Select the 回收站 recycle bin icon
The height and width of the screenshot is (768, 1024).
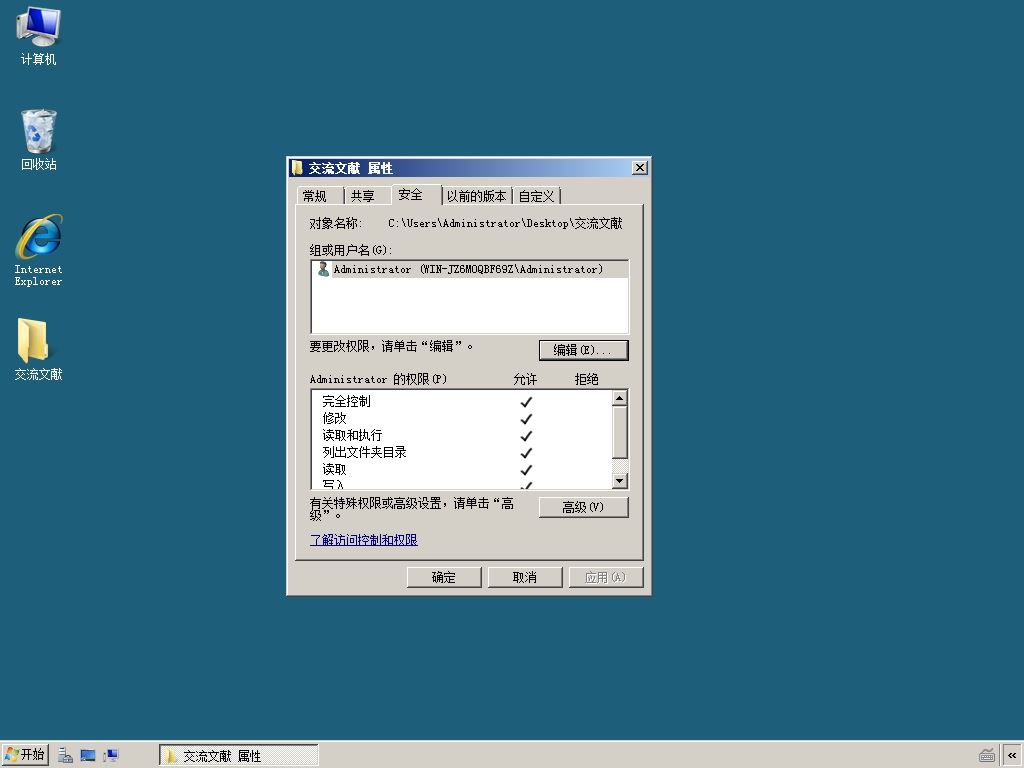(39, 140)
